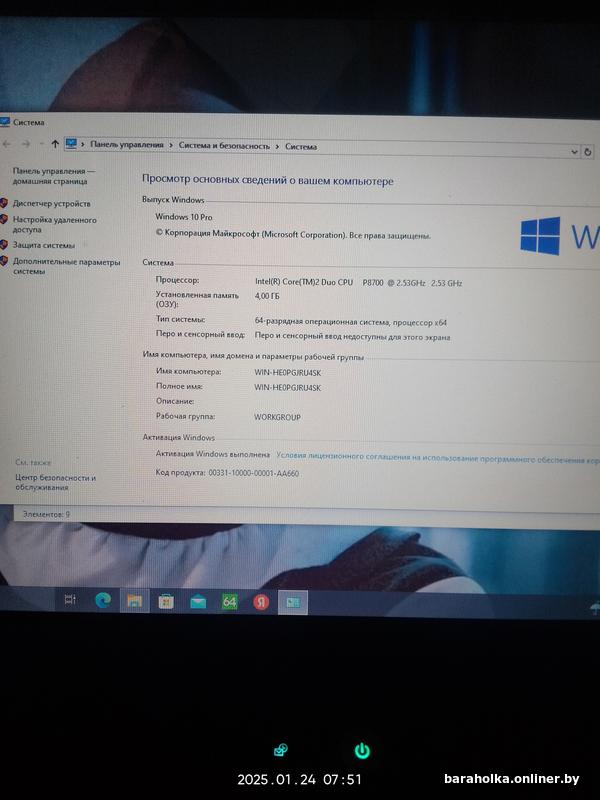Expand the chevron after Система и безопасность
600x800 pixels.
(x=277, y=146)
